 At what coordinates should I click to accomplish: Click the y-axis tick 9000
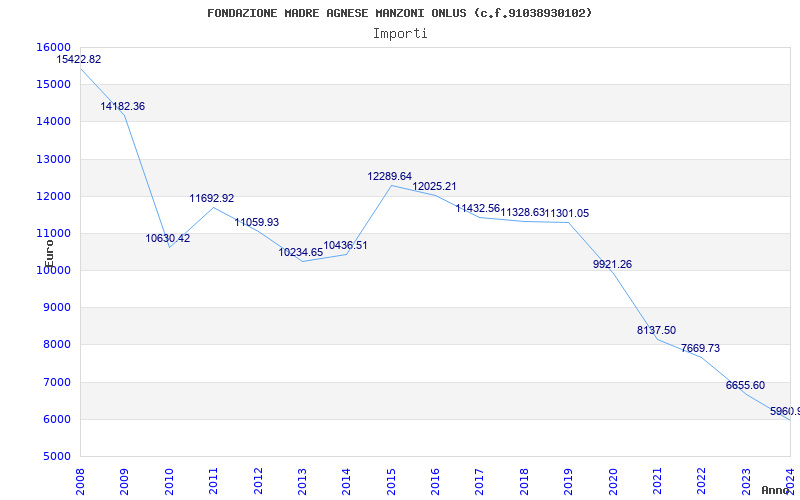(x=56, y=308)
